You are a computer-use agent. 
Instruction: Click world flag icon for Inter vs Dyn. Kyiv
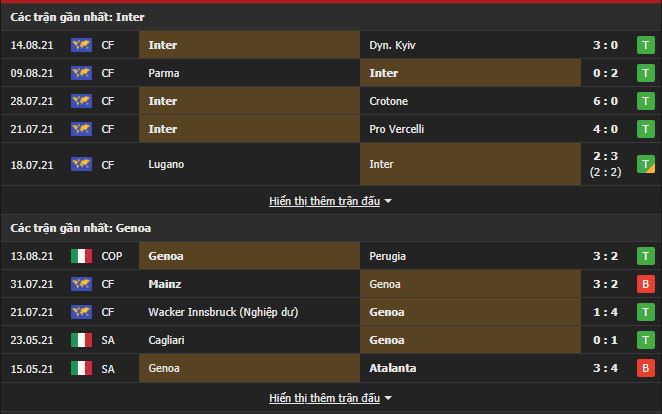[x=81, y=45]
